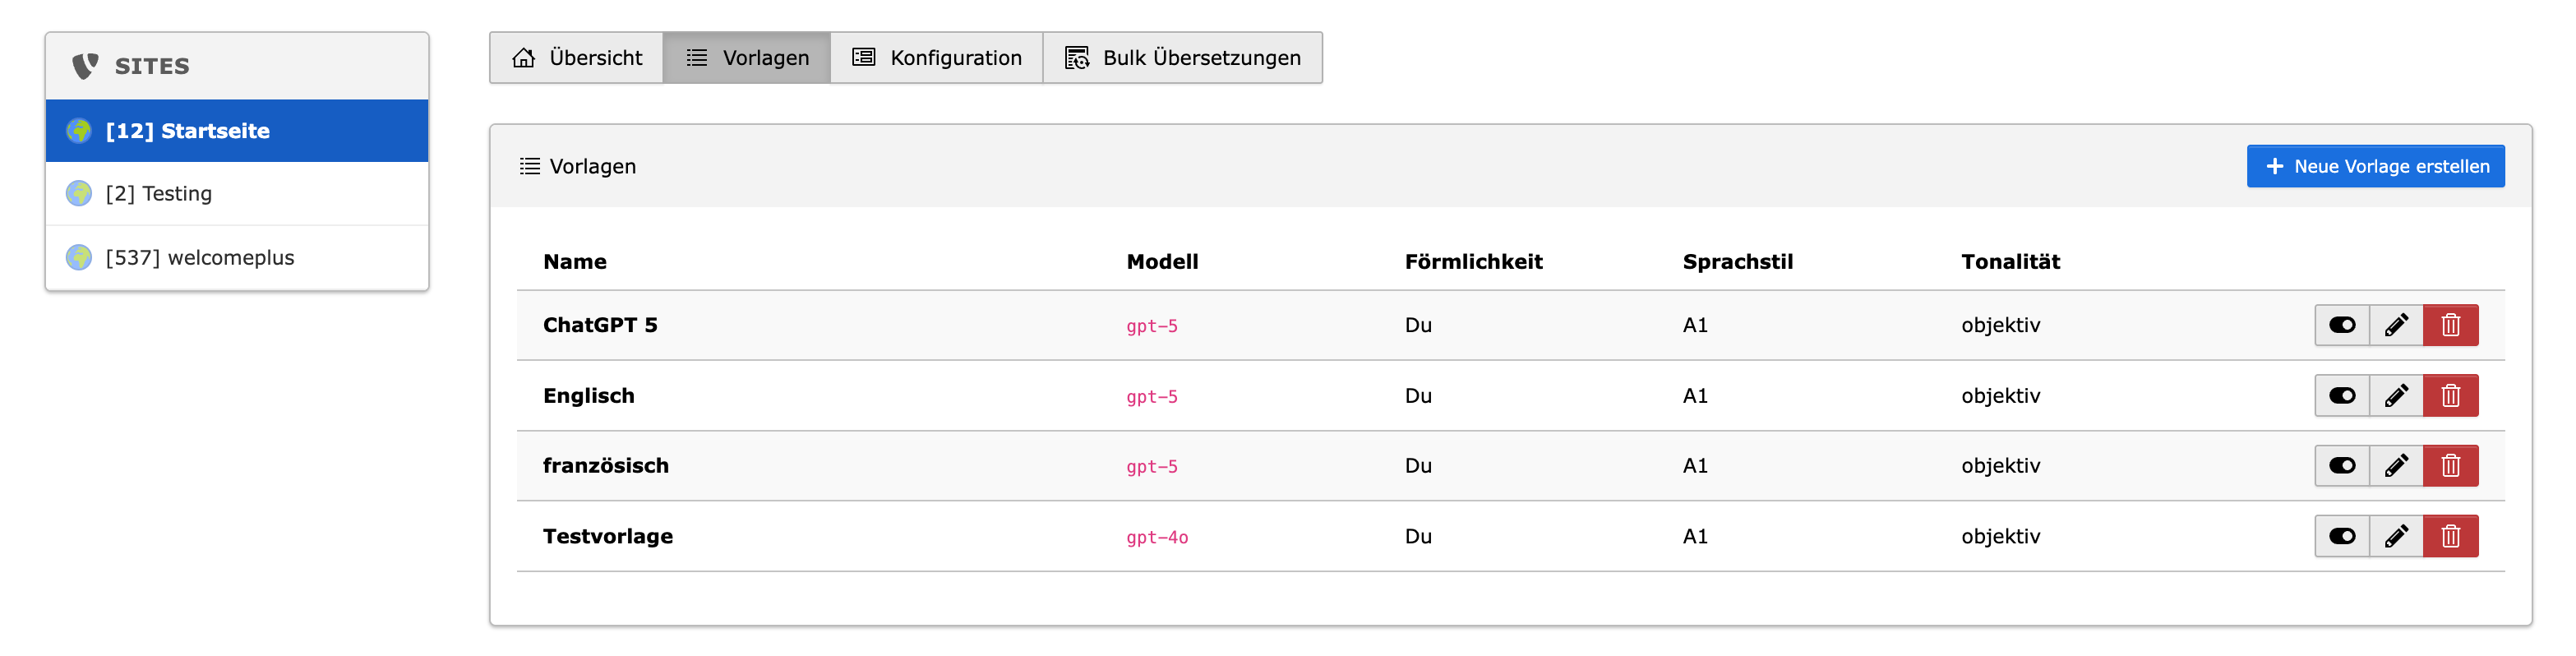Delete the Testvorlage template
The height and width of the screenshot is (656, 2576).
tap(2450, 536)
